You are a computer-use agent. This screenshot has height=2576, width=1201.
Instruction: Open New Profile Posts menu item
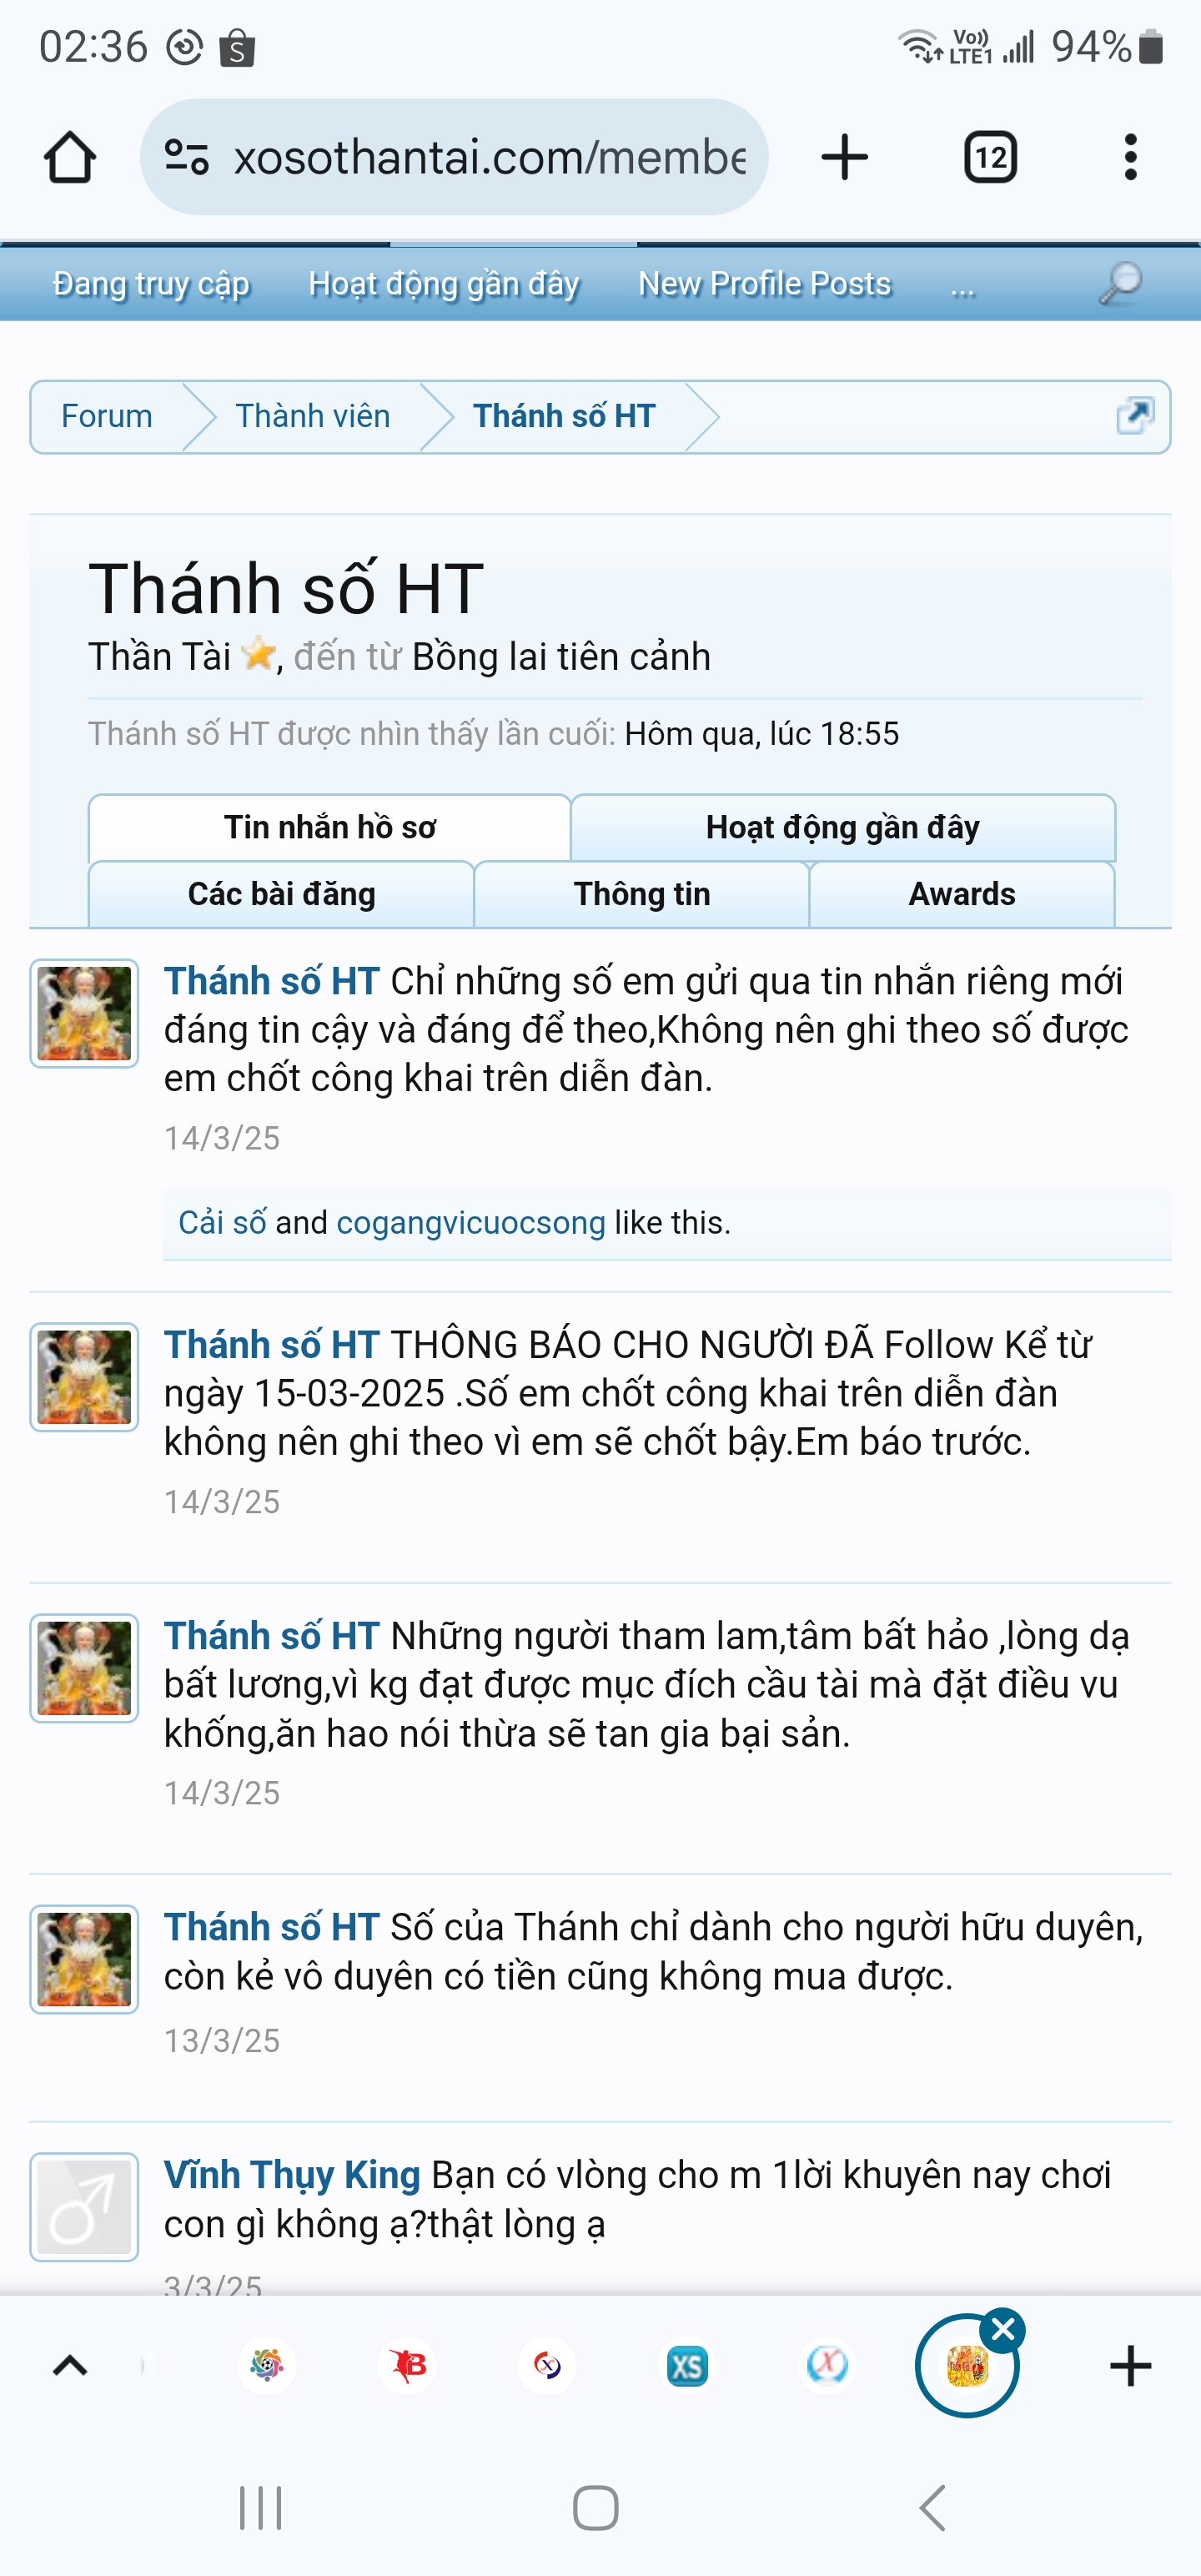tap(764, 284)
